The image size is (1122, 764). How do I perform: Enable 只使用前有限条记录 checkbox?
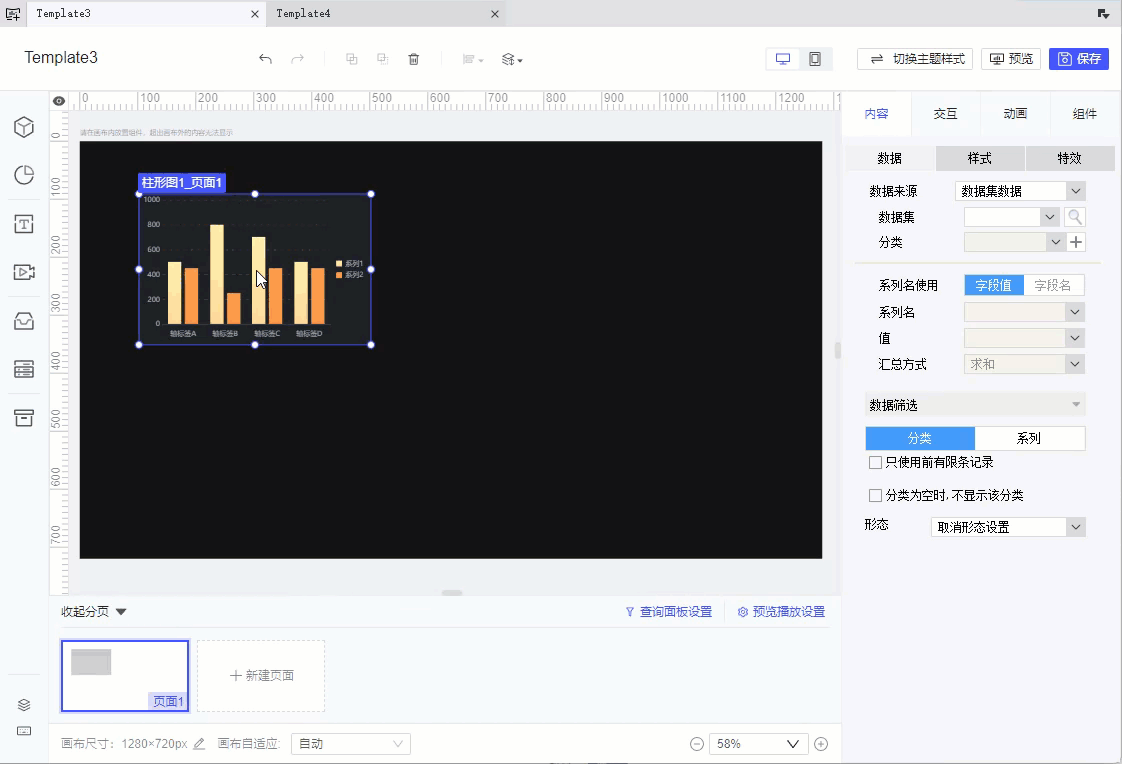876,463
